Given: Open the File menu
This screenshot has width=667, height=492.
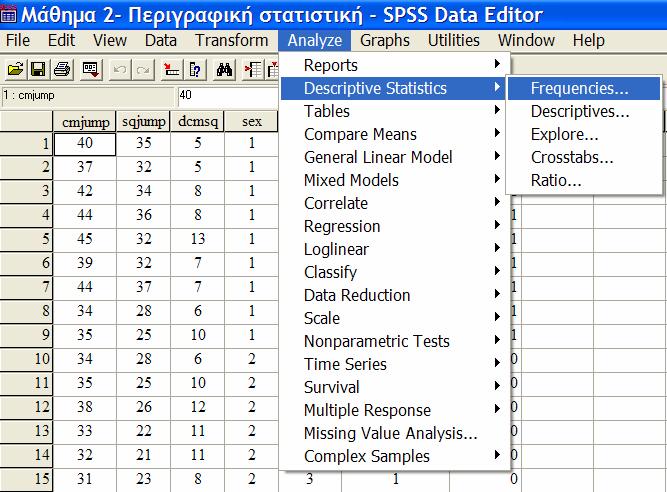Looking at the screenshot, I should (18, 40).
